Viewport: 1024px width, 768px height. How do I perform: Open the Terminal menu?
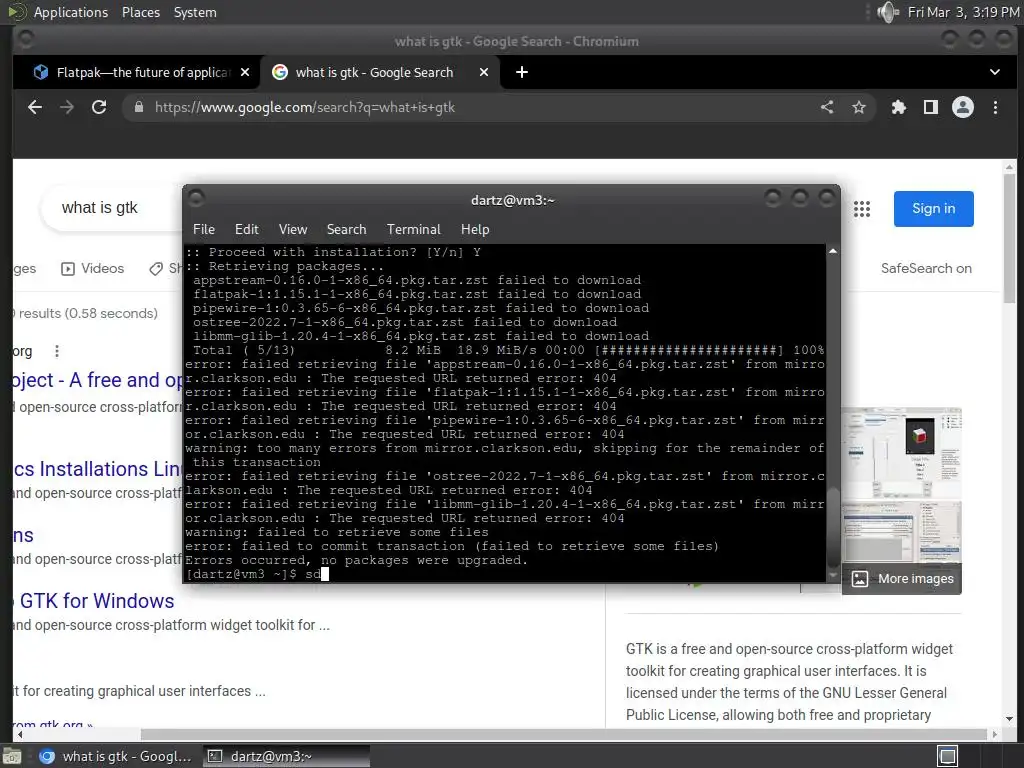(x=413, y=229)
